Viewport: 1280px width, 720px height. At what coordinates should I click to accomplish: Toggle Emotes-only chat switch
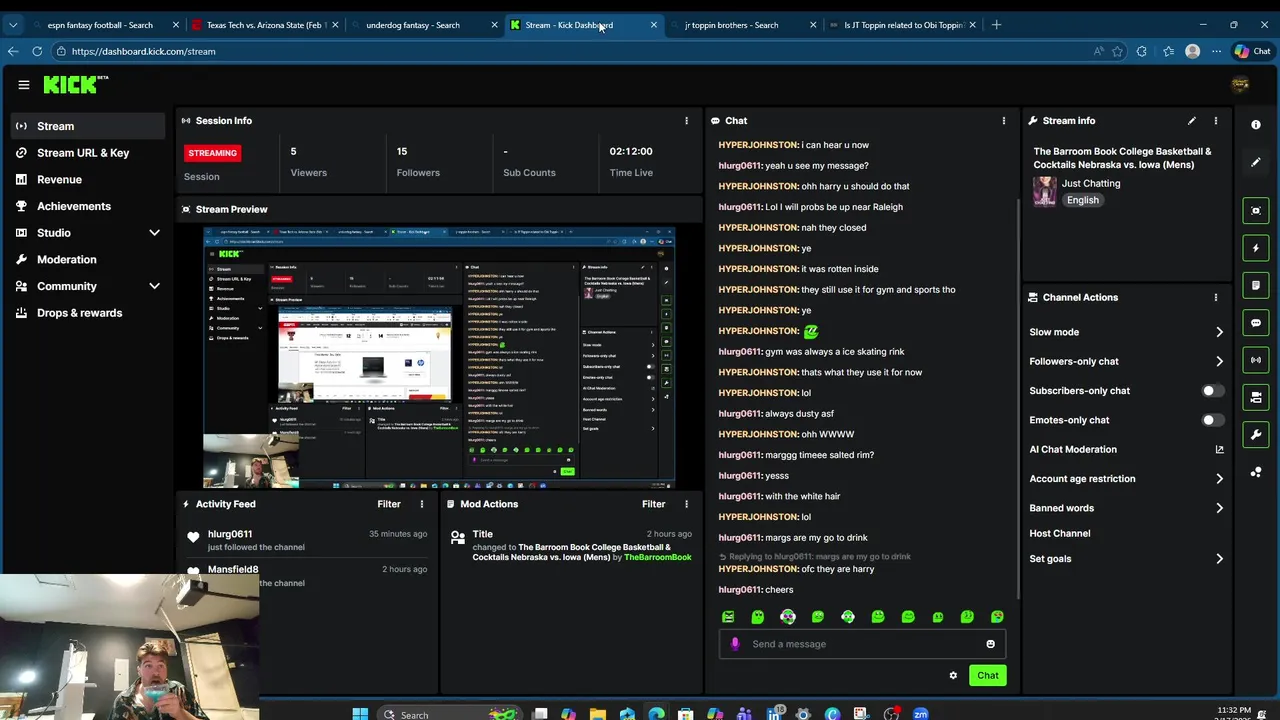coord(1211,420)
